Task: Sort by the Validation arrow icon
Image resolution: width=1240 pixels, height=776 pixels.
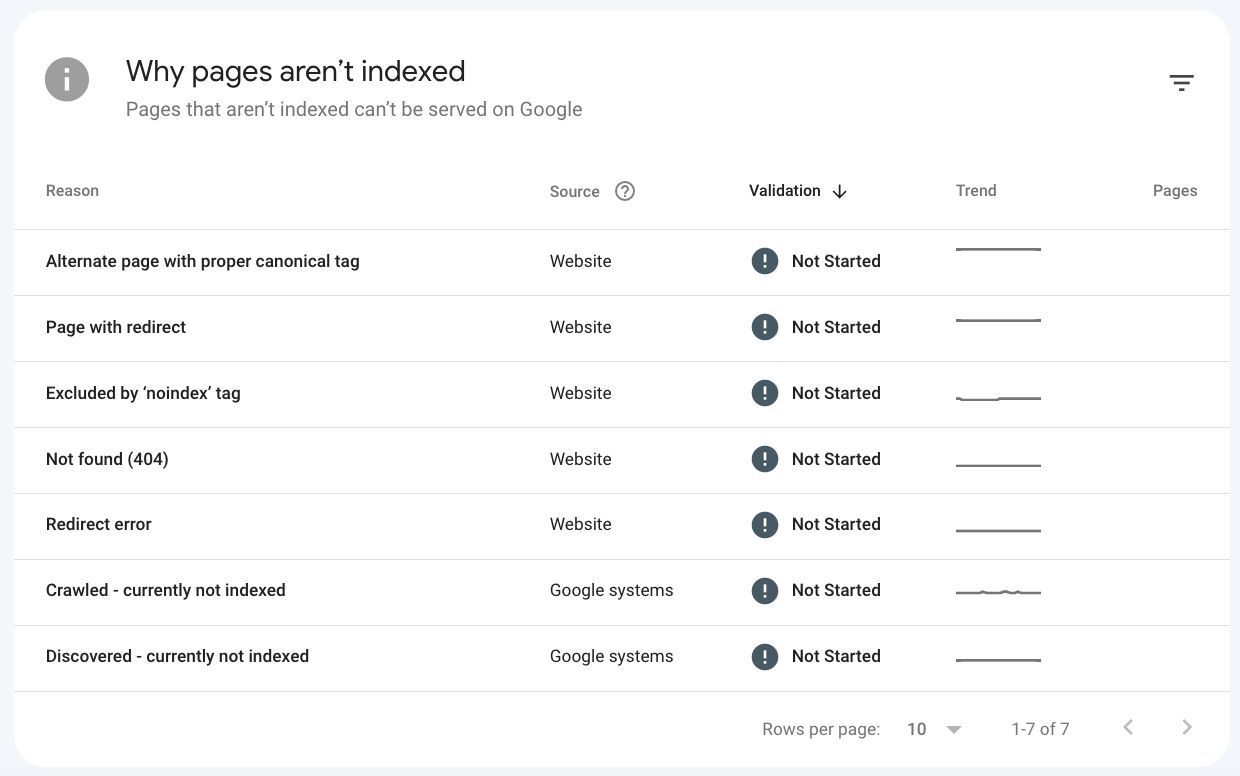Action: click(x=840, y=191)
